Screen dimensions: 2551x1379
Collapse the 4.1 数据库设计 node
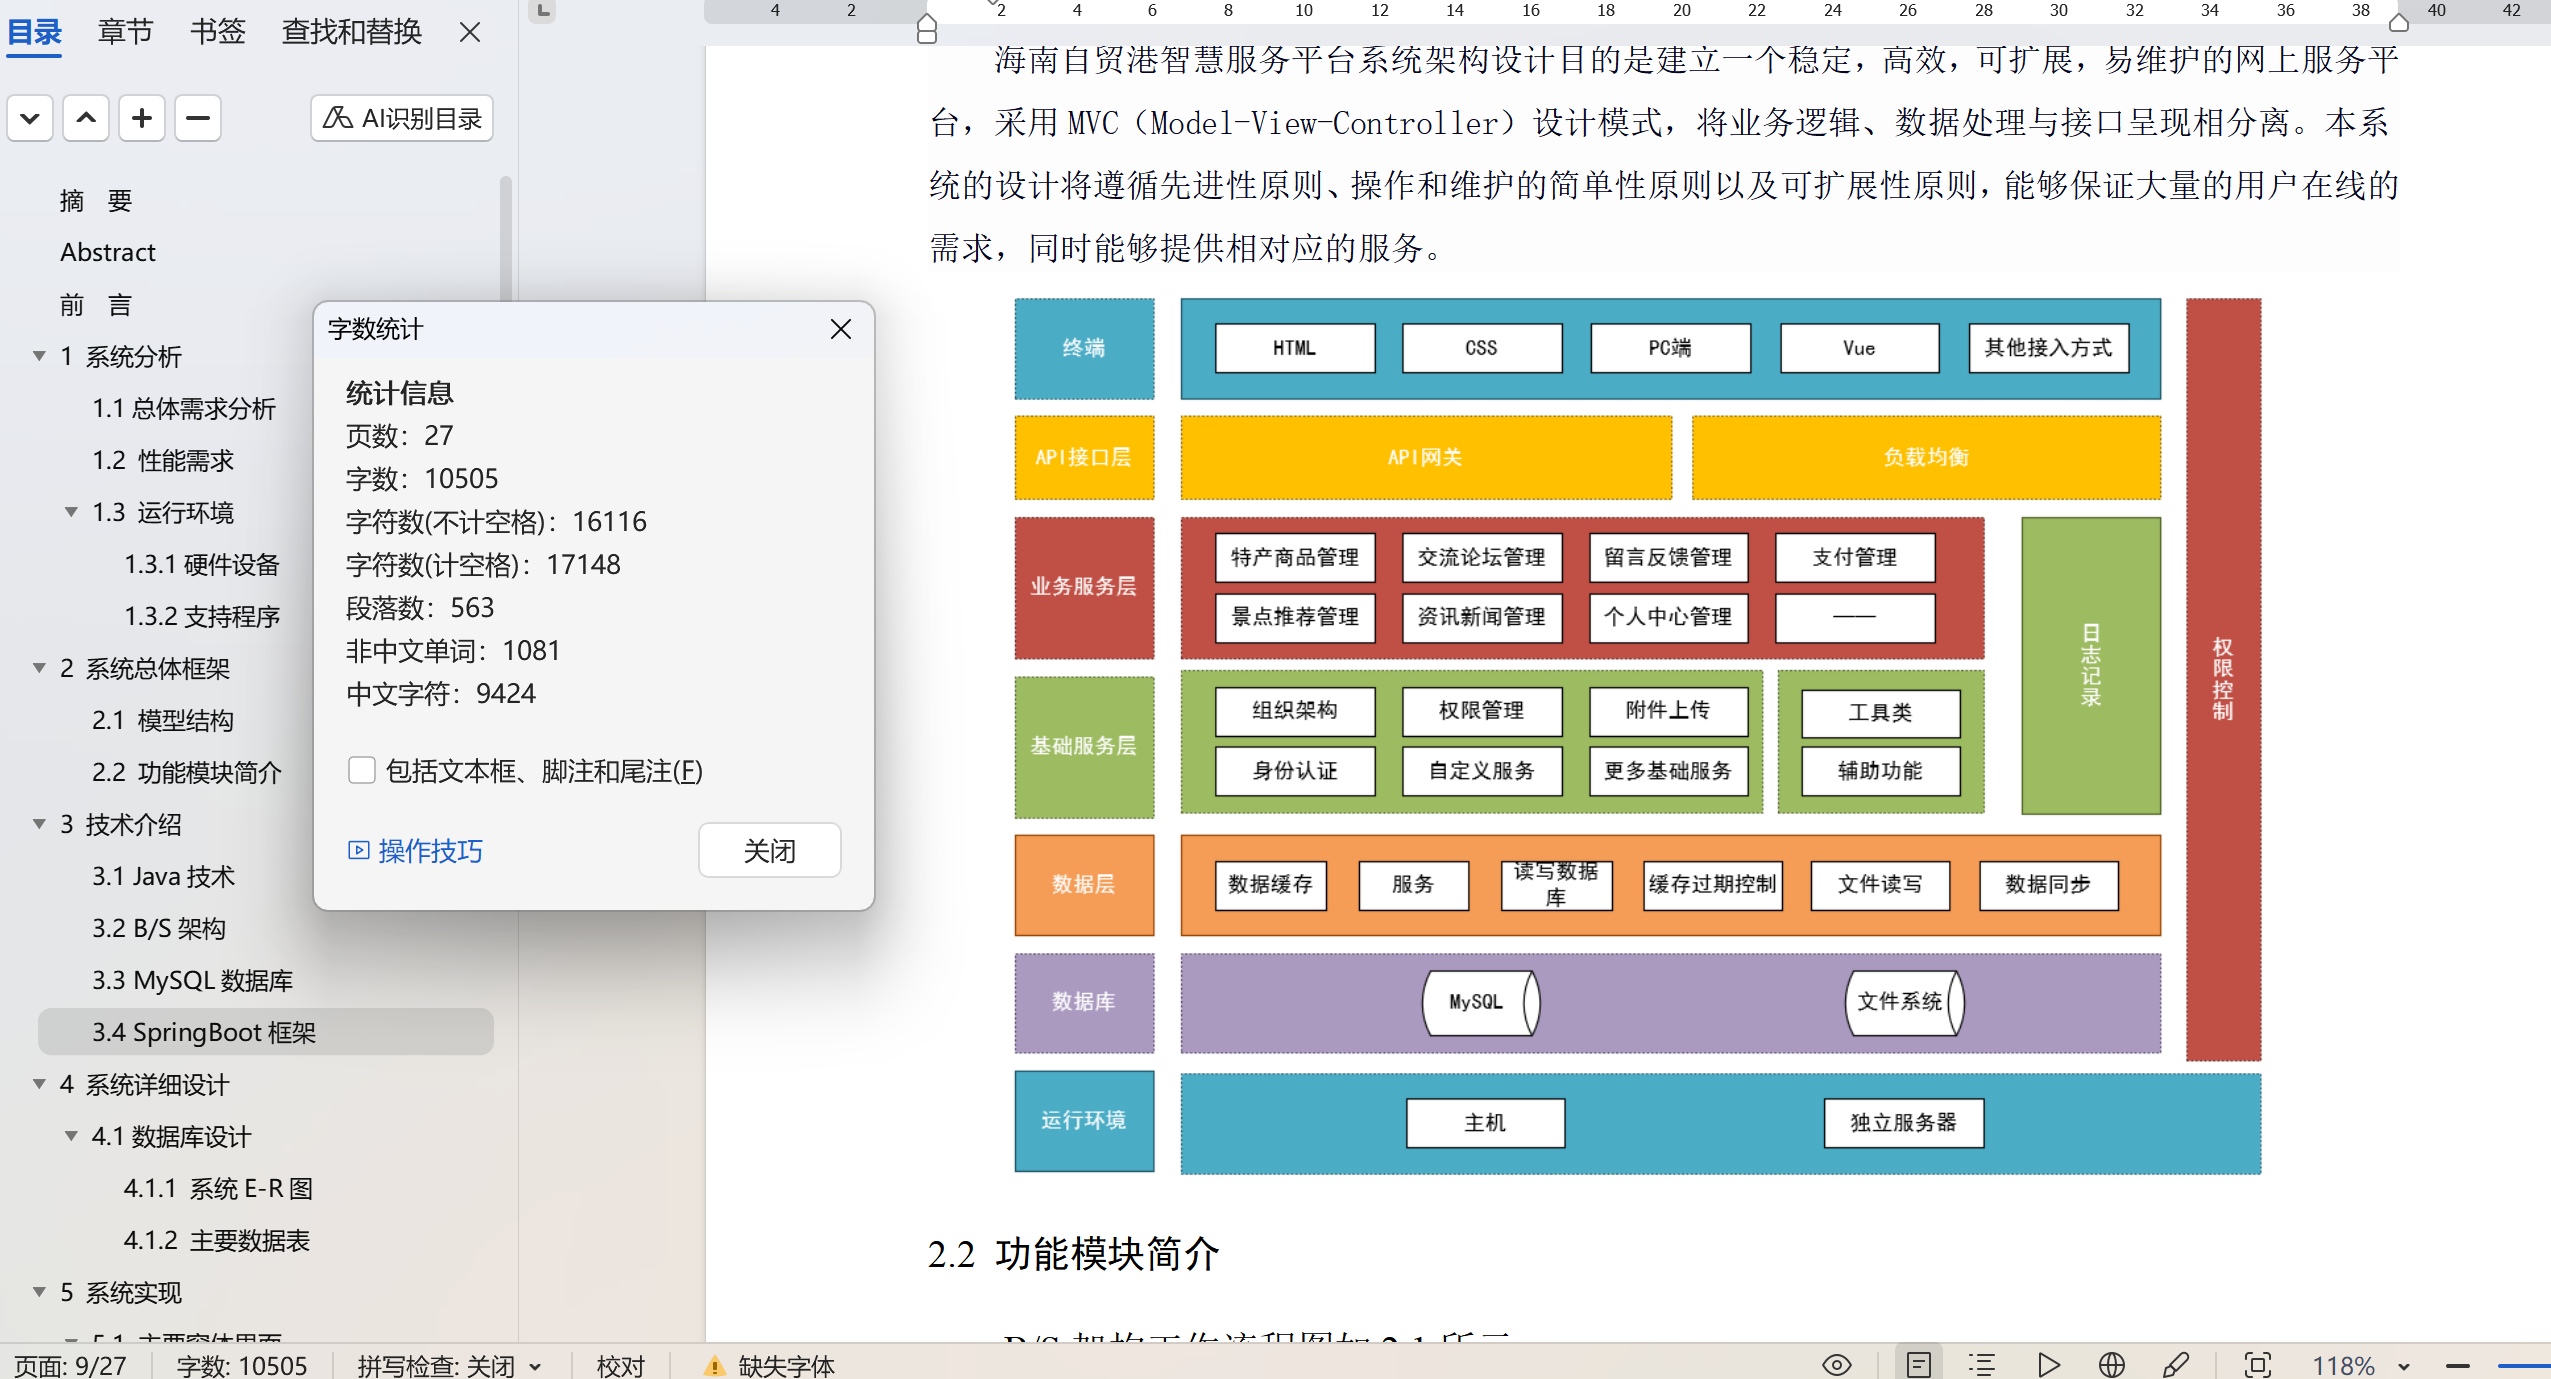[x=71, y=1136]
